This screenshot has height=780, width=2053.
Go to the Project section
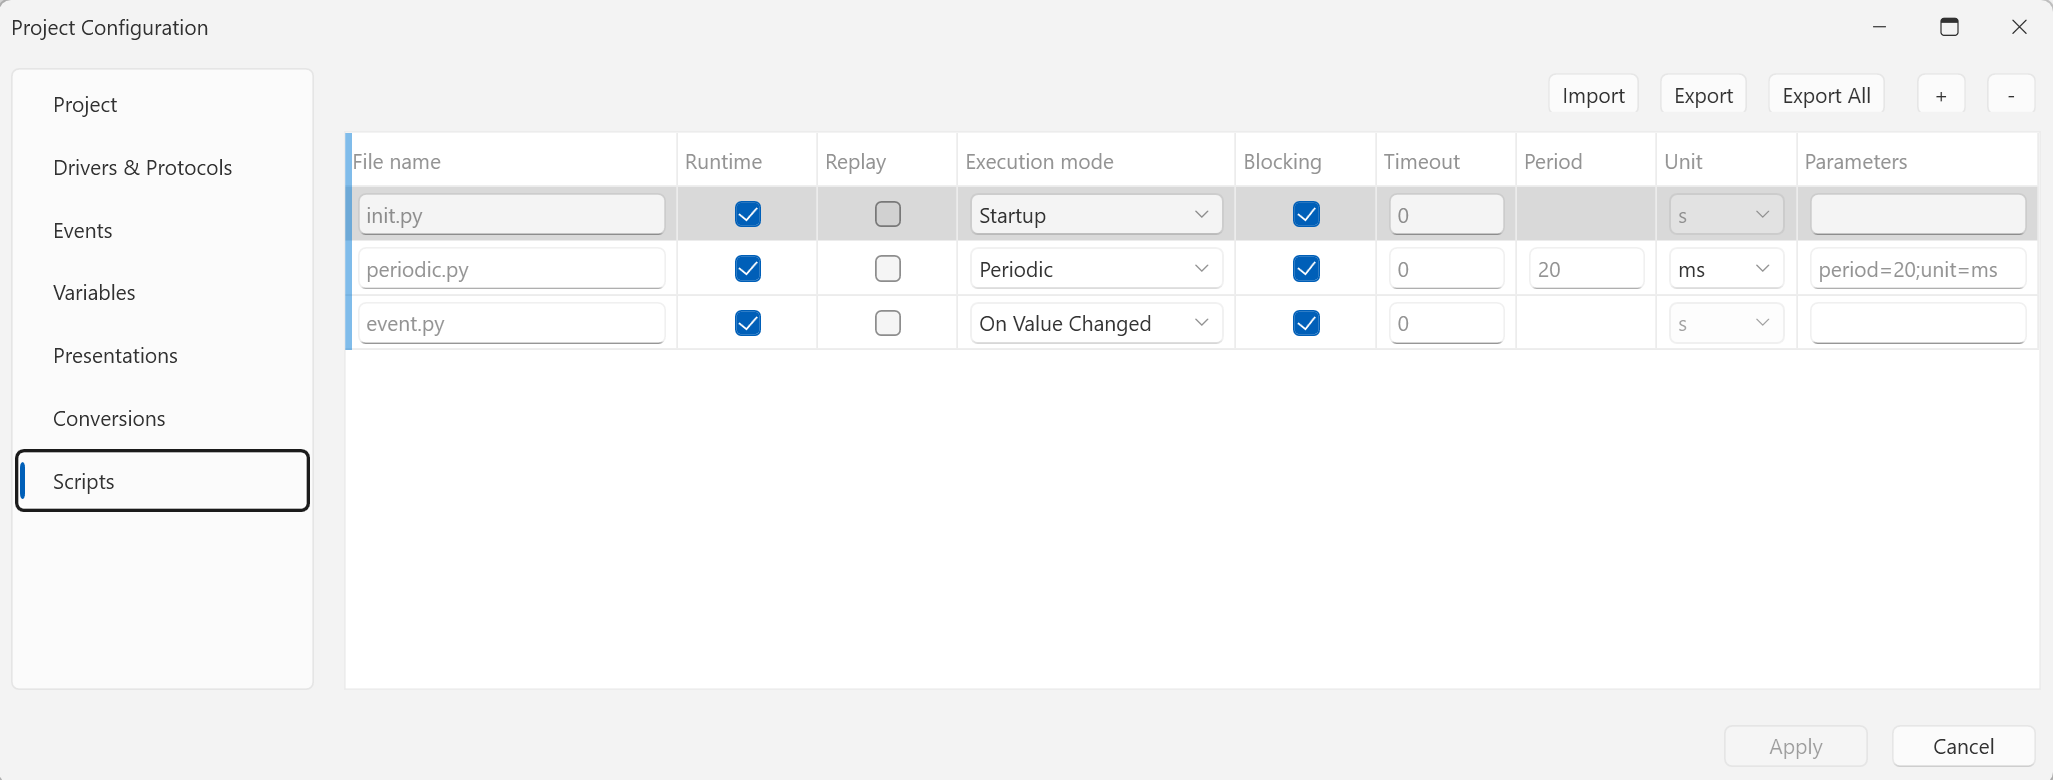[163, 105]
